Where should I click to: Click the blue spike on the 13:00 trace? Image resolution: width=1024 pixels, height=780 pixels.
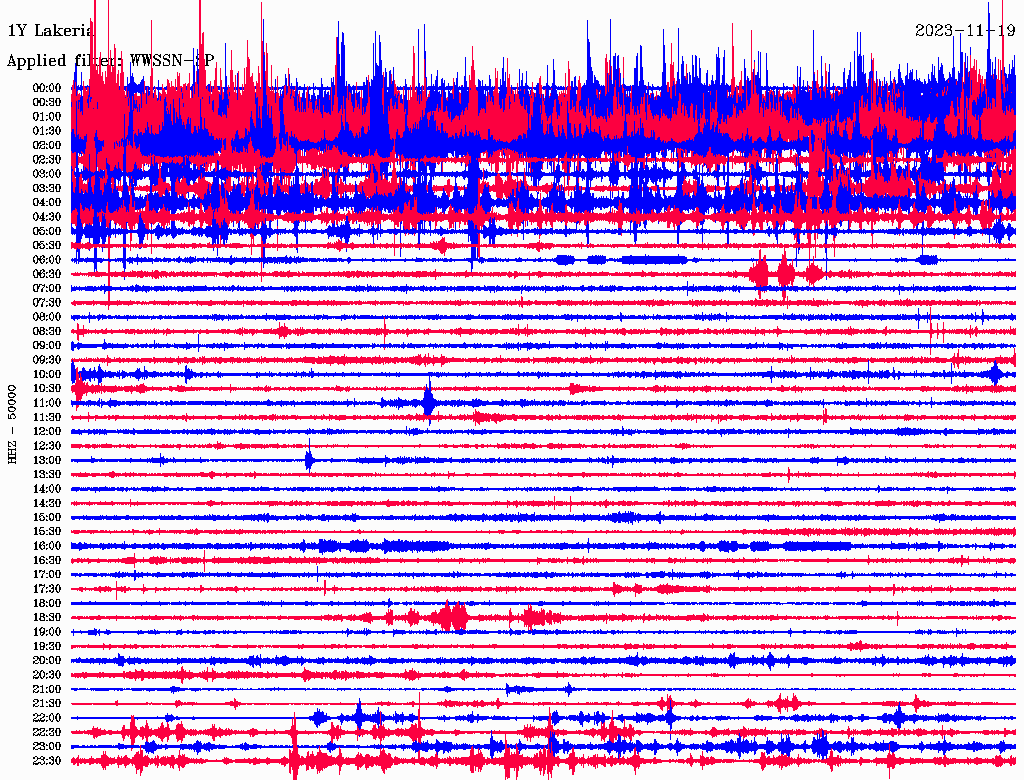tap(310, 459)
